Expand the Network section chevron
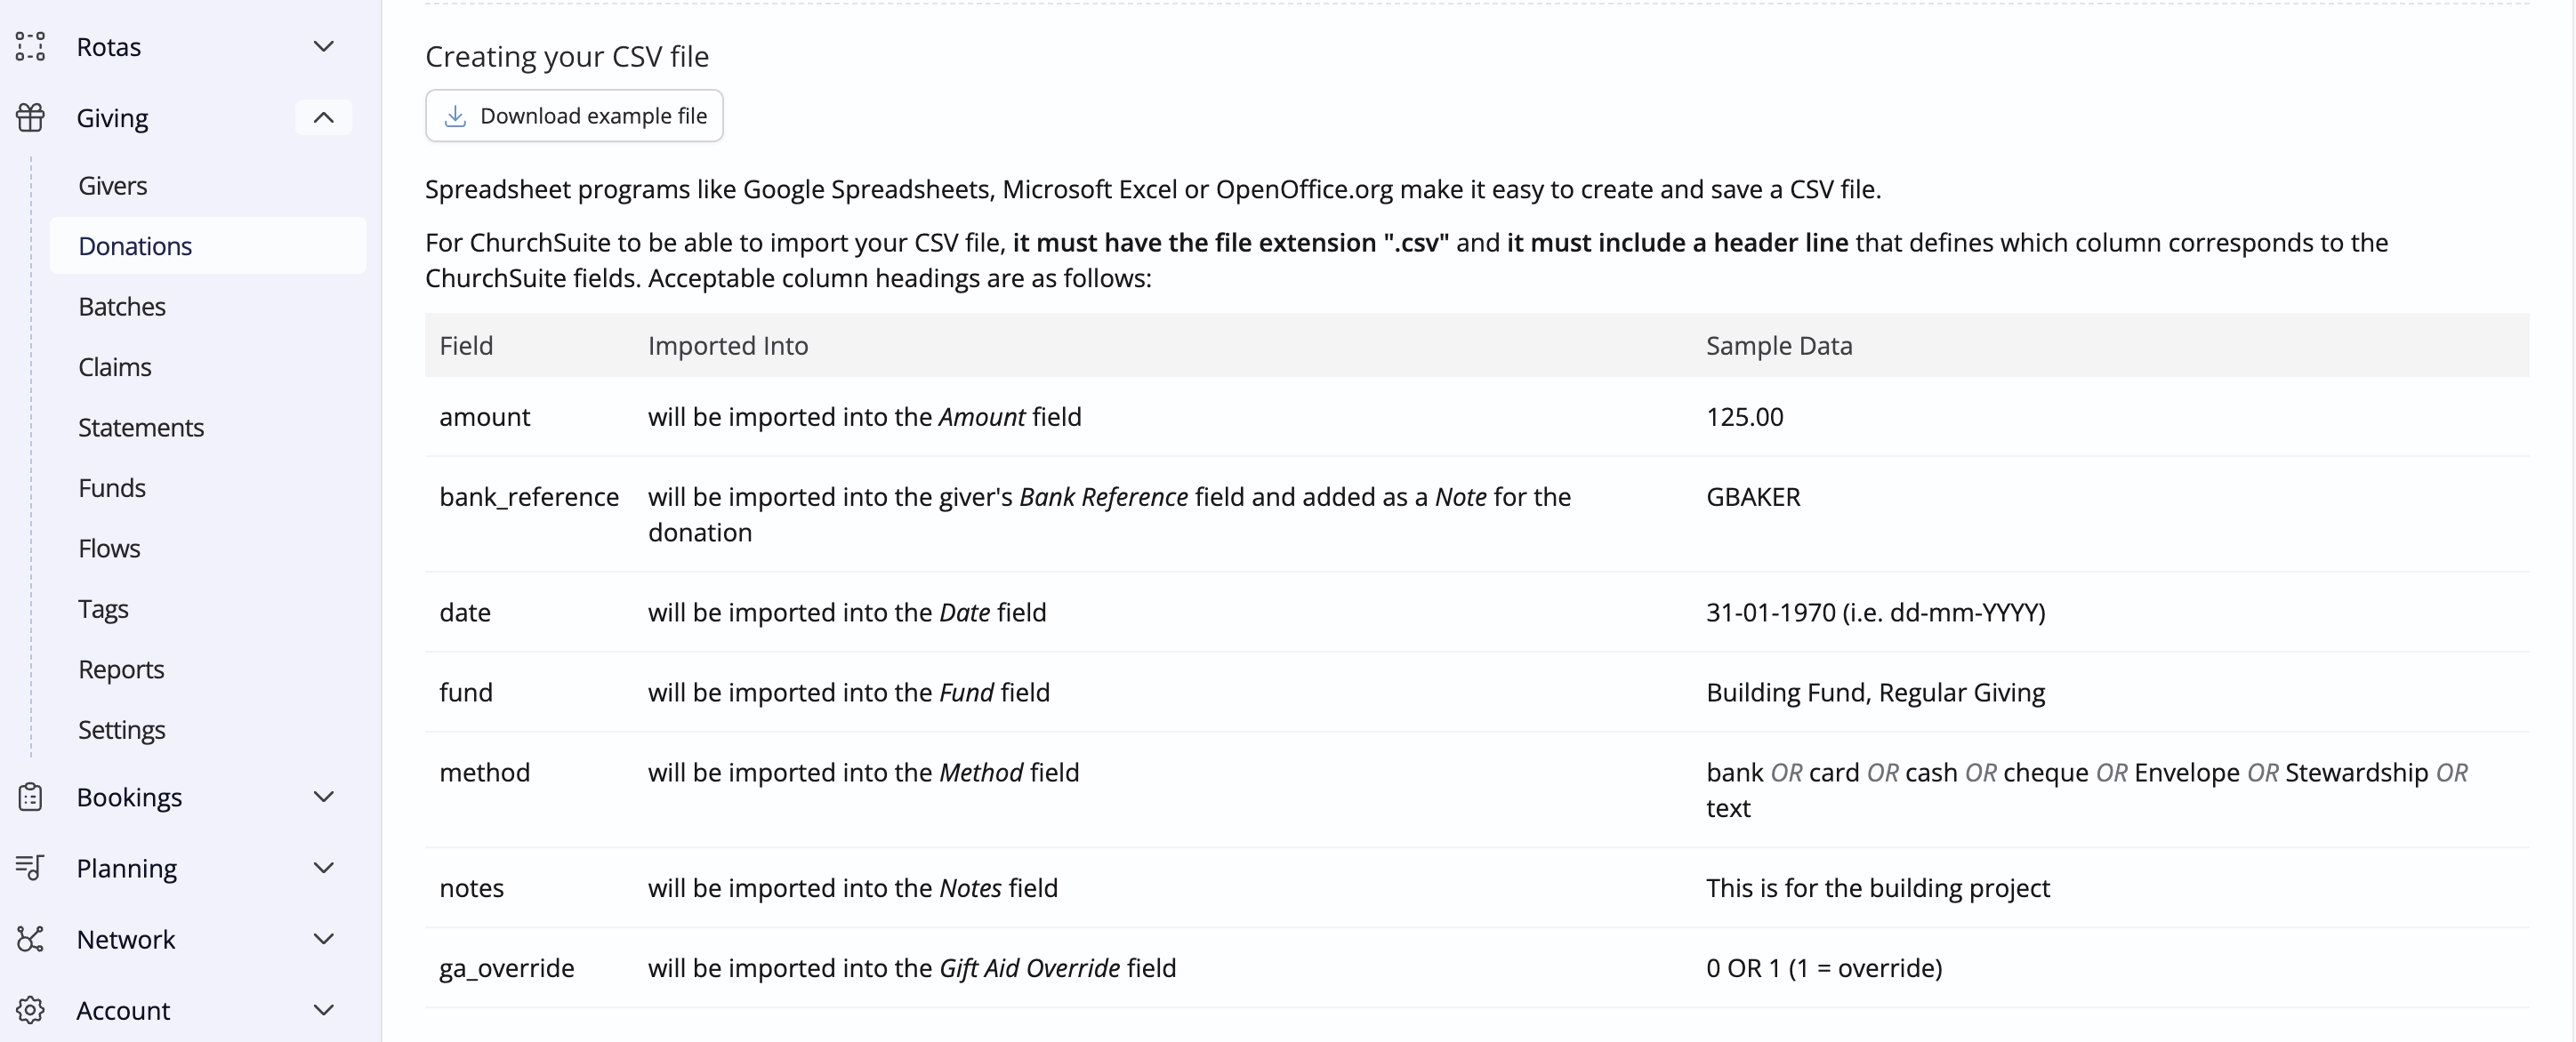The image size is (2576, 1042). click(x=323, y=939)
